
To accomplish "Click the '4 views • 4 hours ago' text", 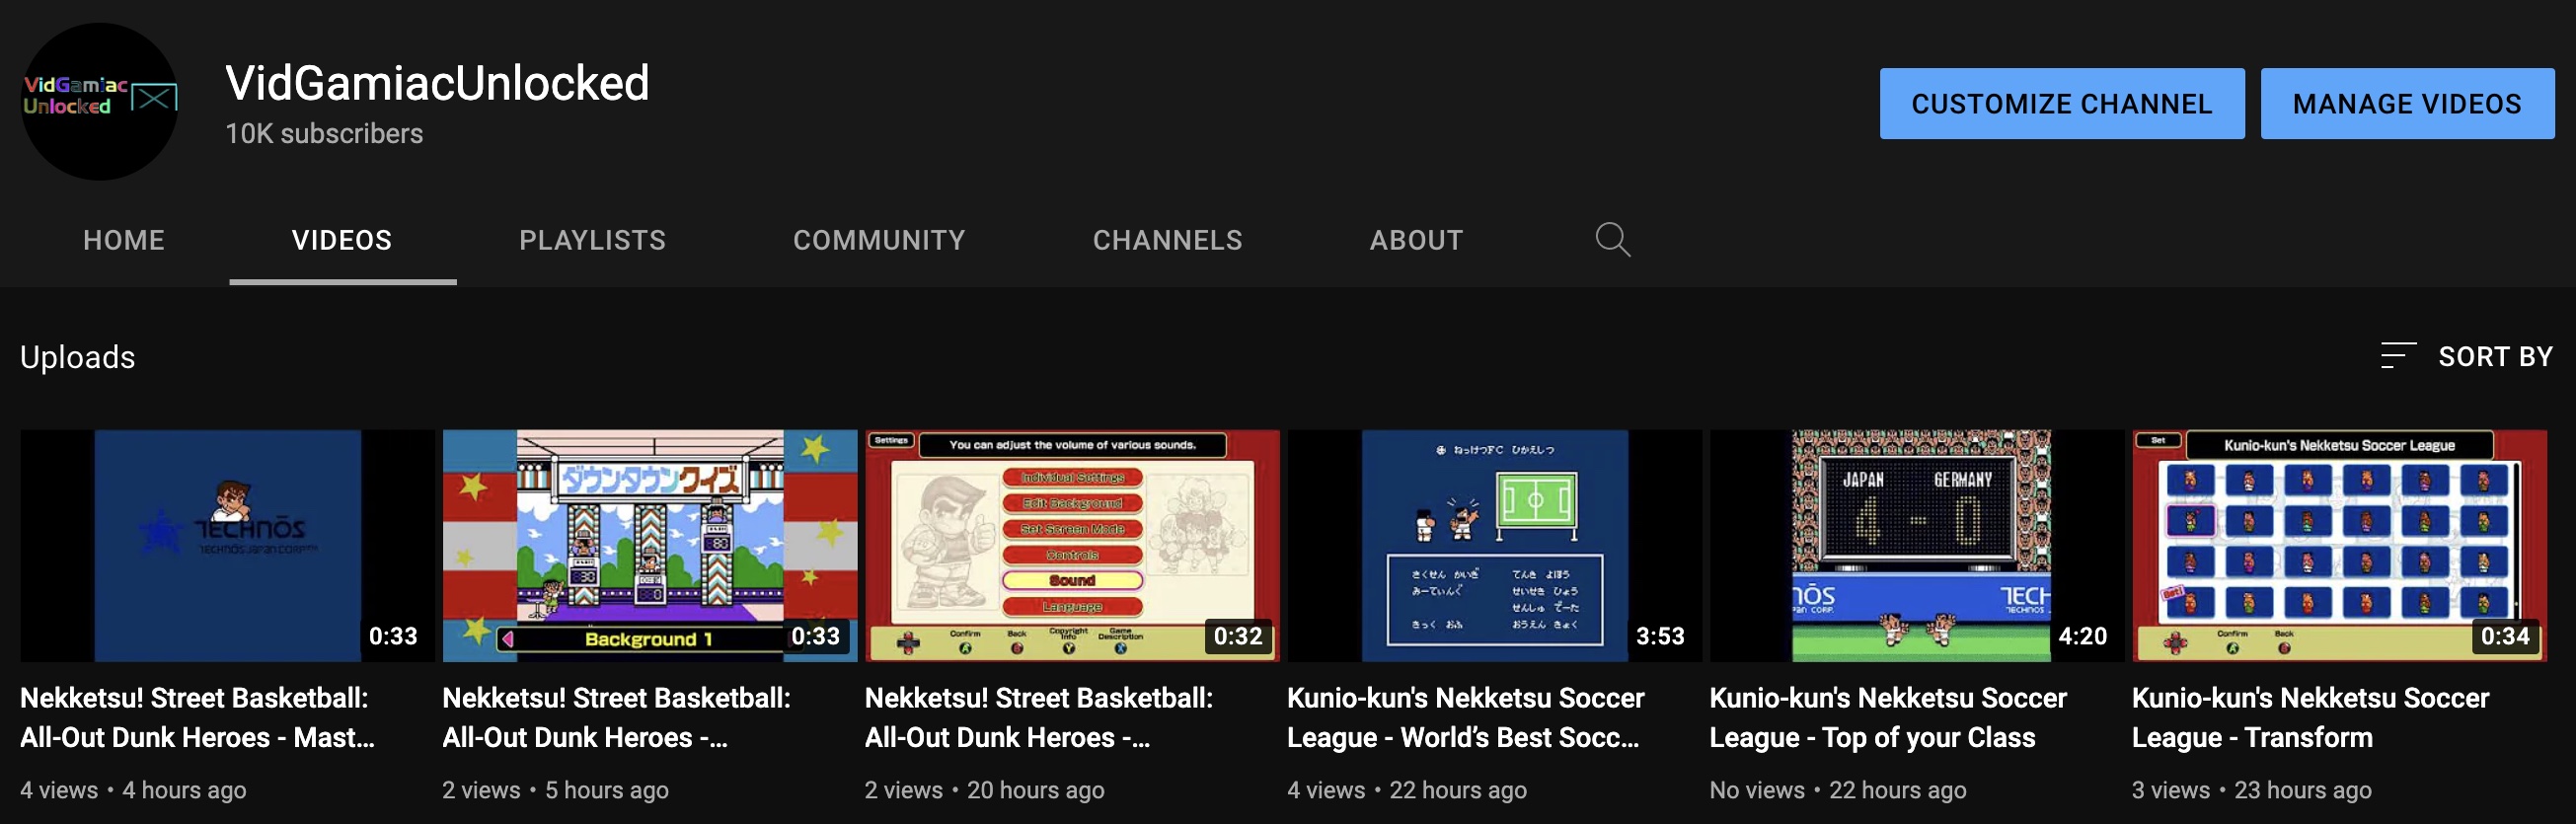I will click(x=133, y=790).
